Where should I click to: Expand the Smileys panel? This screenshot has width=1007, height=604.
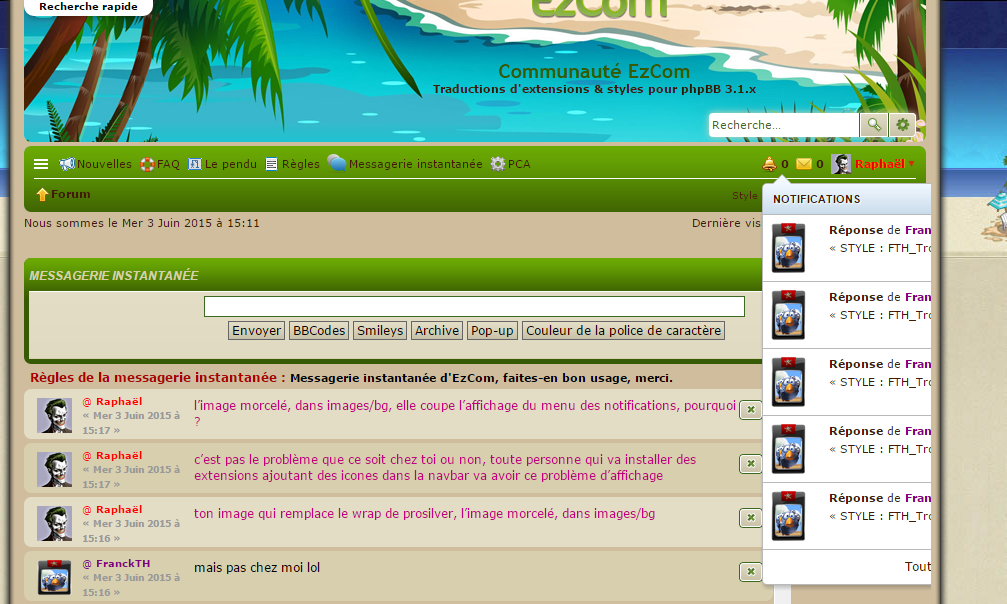380,331
